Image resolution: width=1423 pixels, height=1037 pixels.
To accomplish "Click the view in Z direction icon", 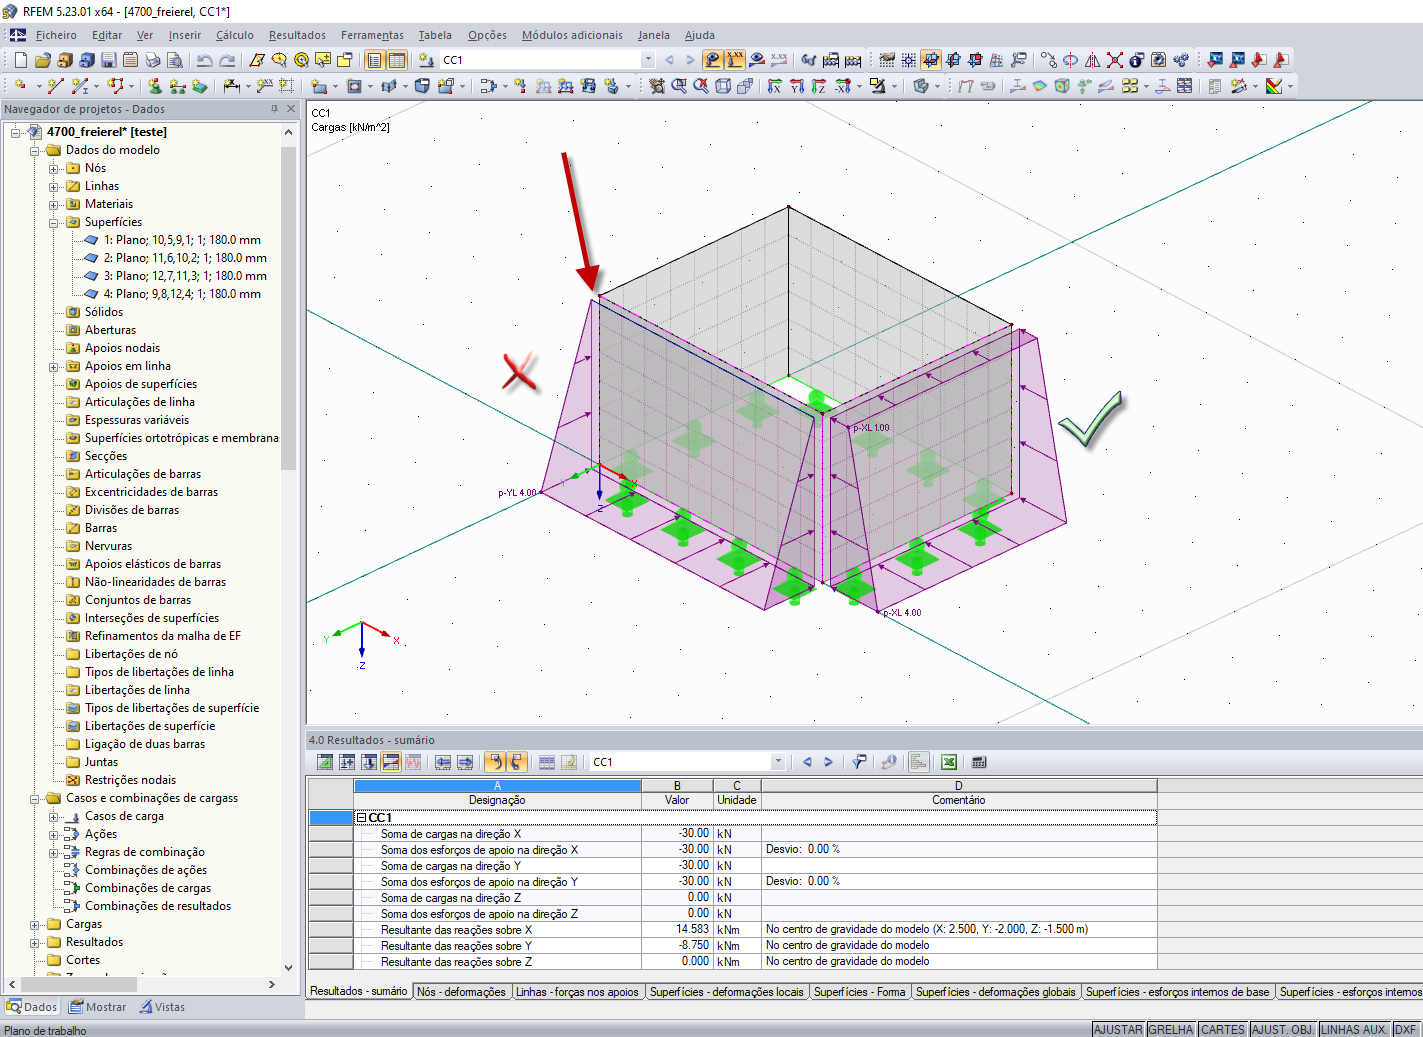I will click(x=819, y=86).
